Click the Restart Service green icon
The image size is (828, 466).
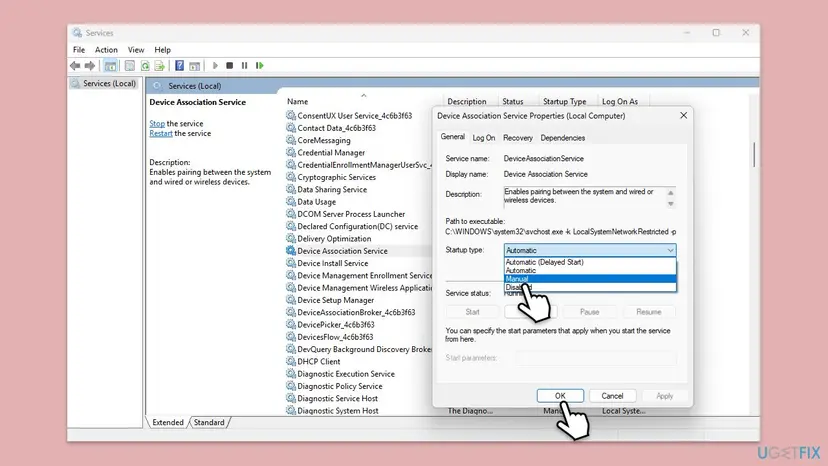[x=259, y=66]
